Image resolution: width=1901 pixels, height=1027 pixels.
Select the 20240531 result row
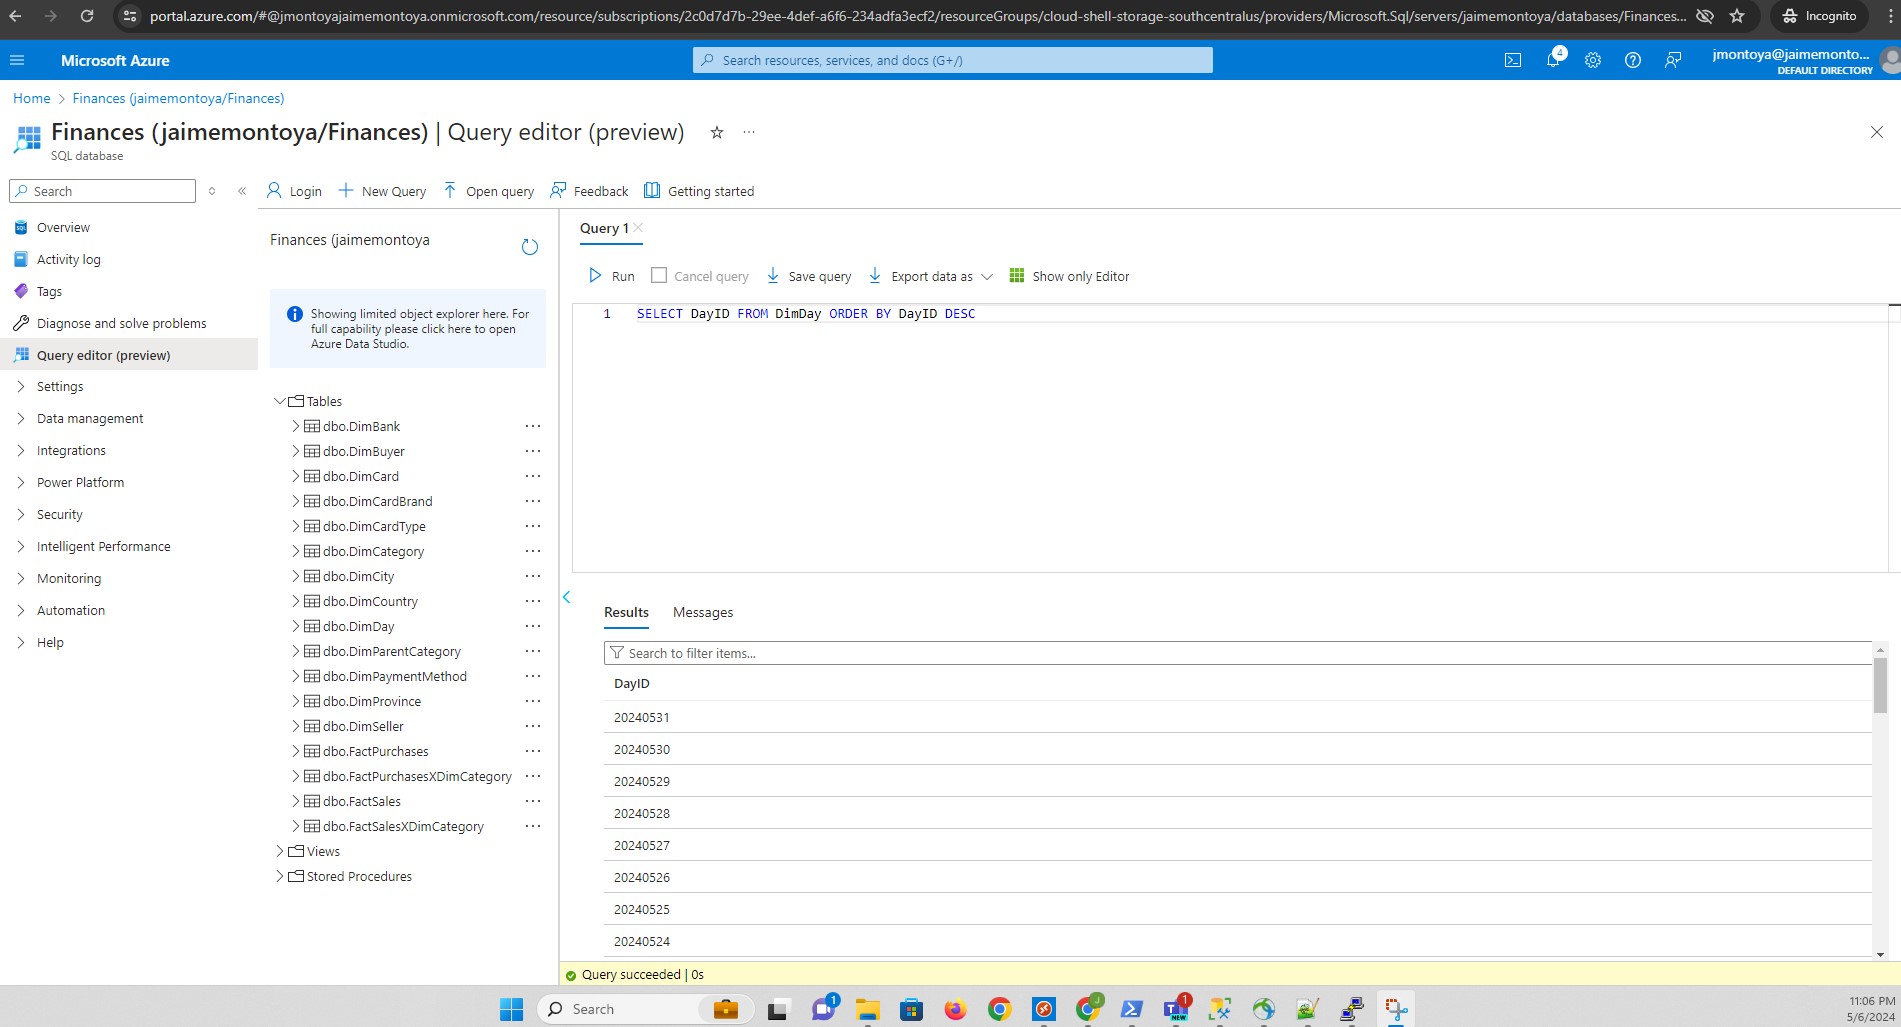pyautogui.click(x=1238, y=717)
